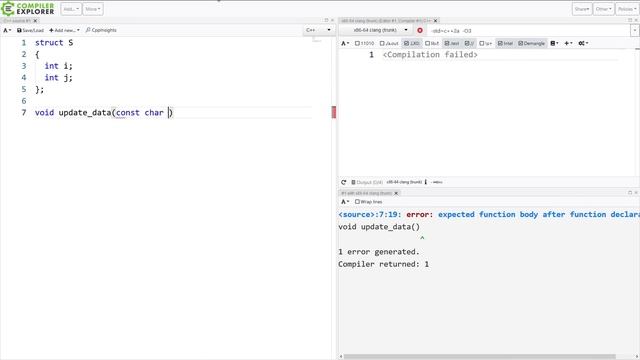
Task: Expand the compiler options dropdown arrow
Action: (x=635, y=31)
